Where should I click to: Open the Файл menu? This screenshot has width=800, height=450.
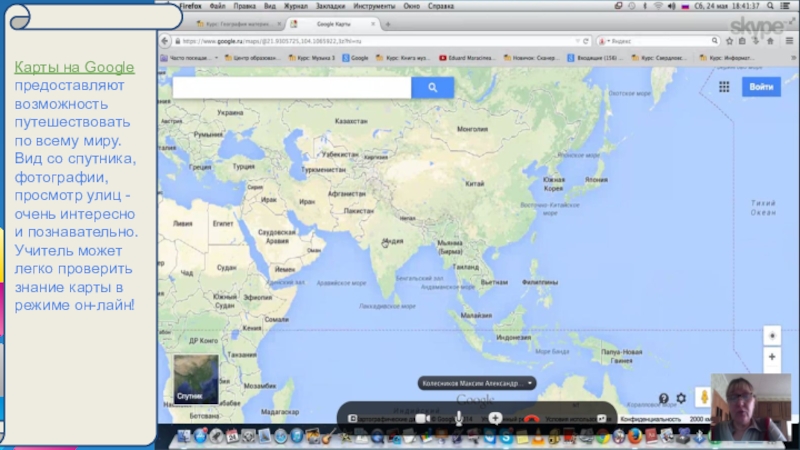click(217, 6)
